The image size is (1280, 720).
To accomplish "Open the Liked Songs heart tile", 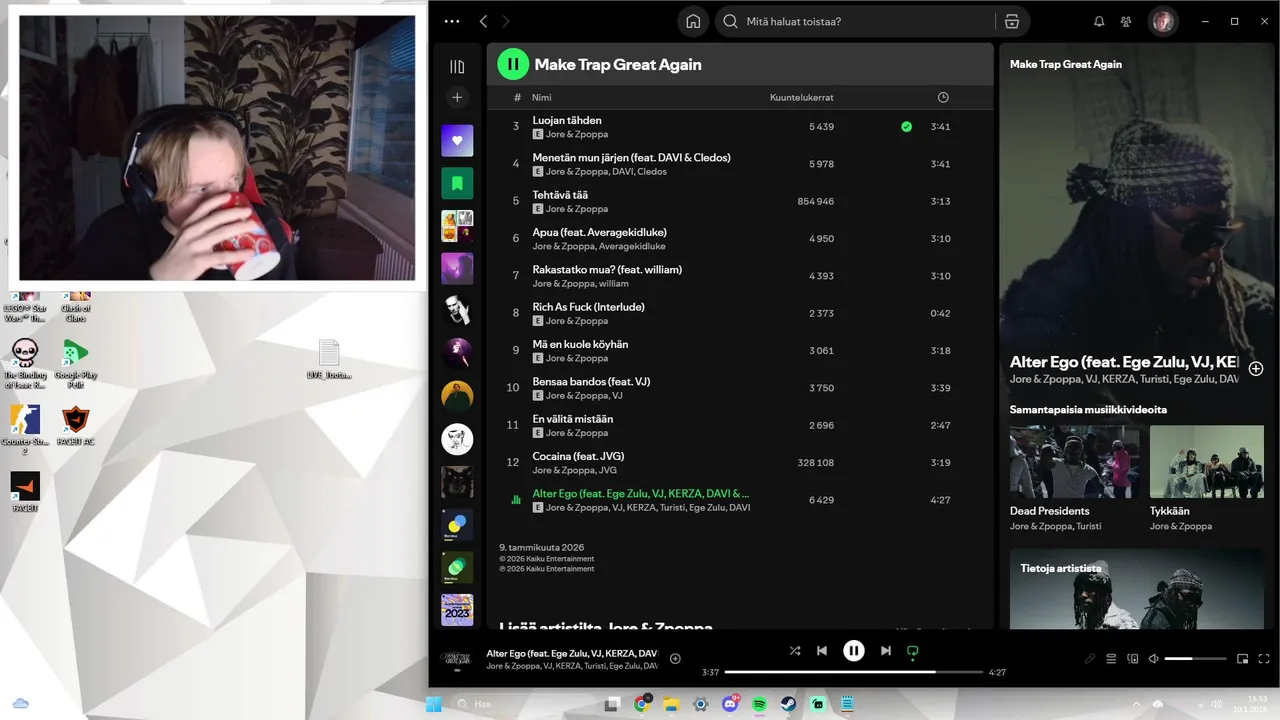I will pos(457,140).
